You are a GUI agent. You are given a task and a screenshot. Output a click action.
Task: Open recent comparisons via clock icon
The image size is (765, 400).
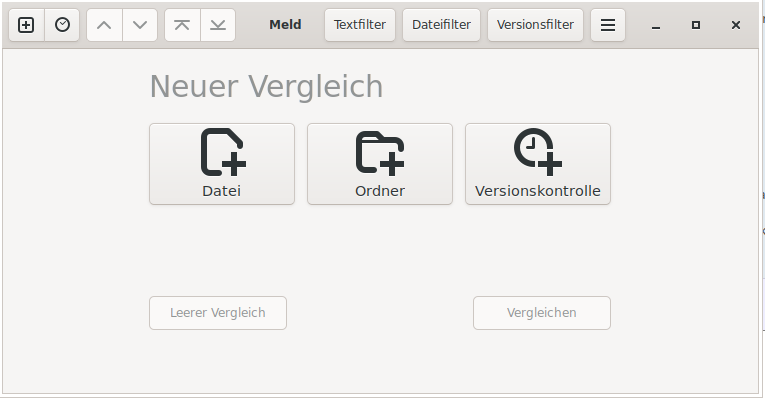point(62,25)
